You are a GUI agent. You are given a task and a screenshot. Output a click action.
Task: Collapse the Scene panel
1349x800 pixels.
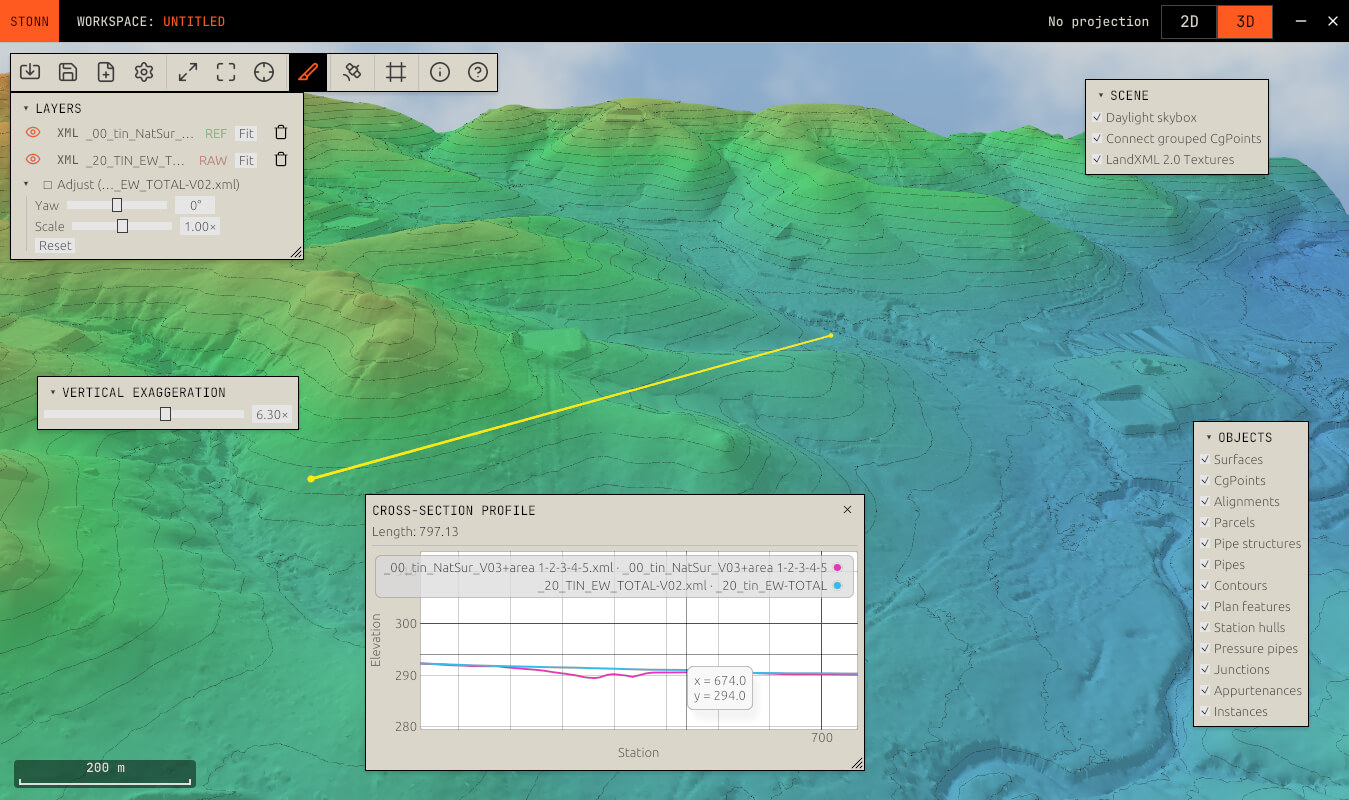pyautogui.click(x=1100, y=96)
